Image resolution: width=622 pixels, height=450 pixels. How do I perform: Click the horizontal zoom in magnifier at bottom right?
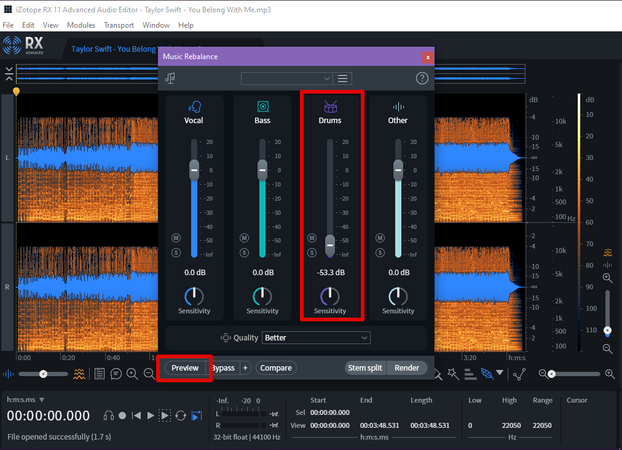click(x=610, y=374)
